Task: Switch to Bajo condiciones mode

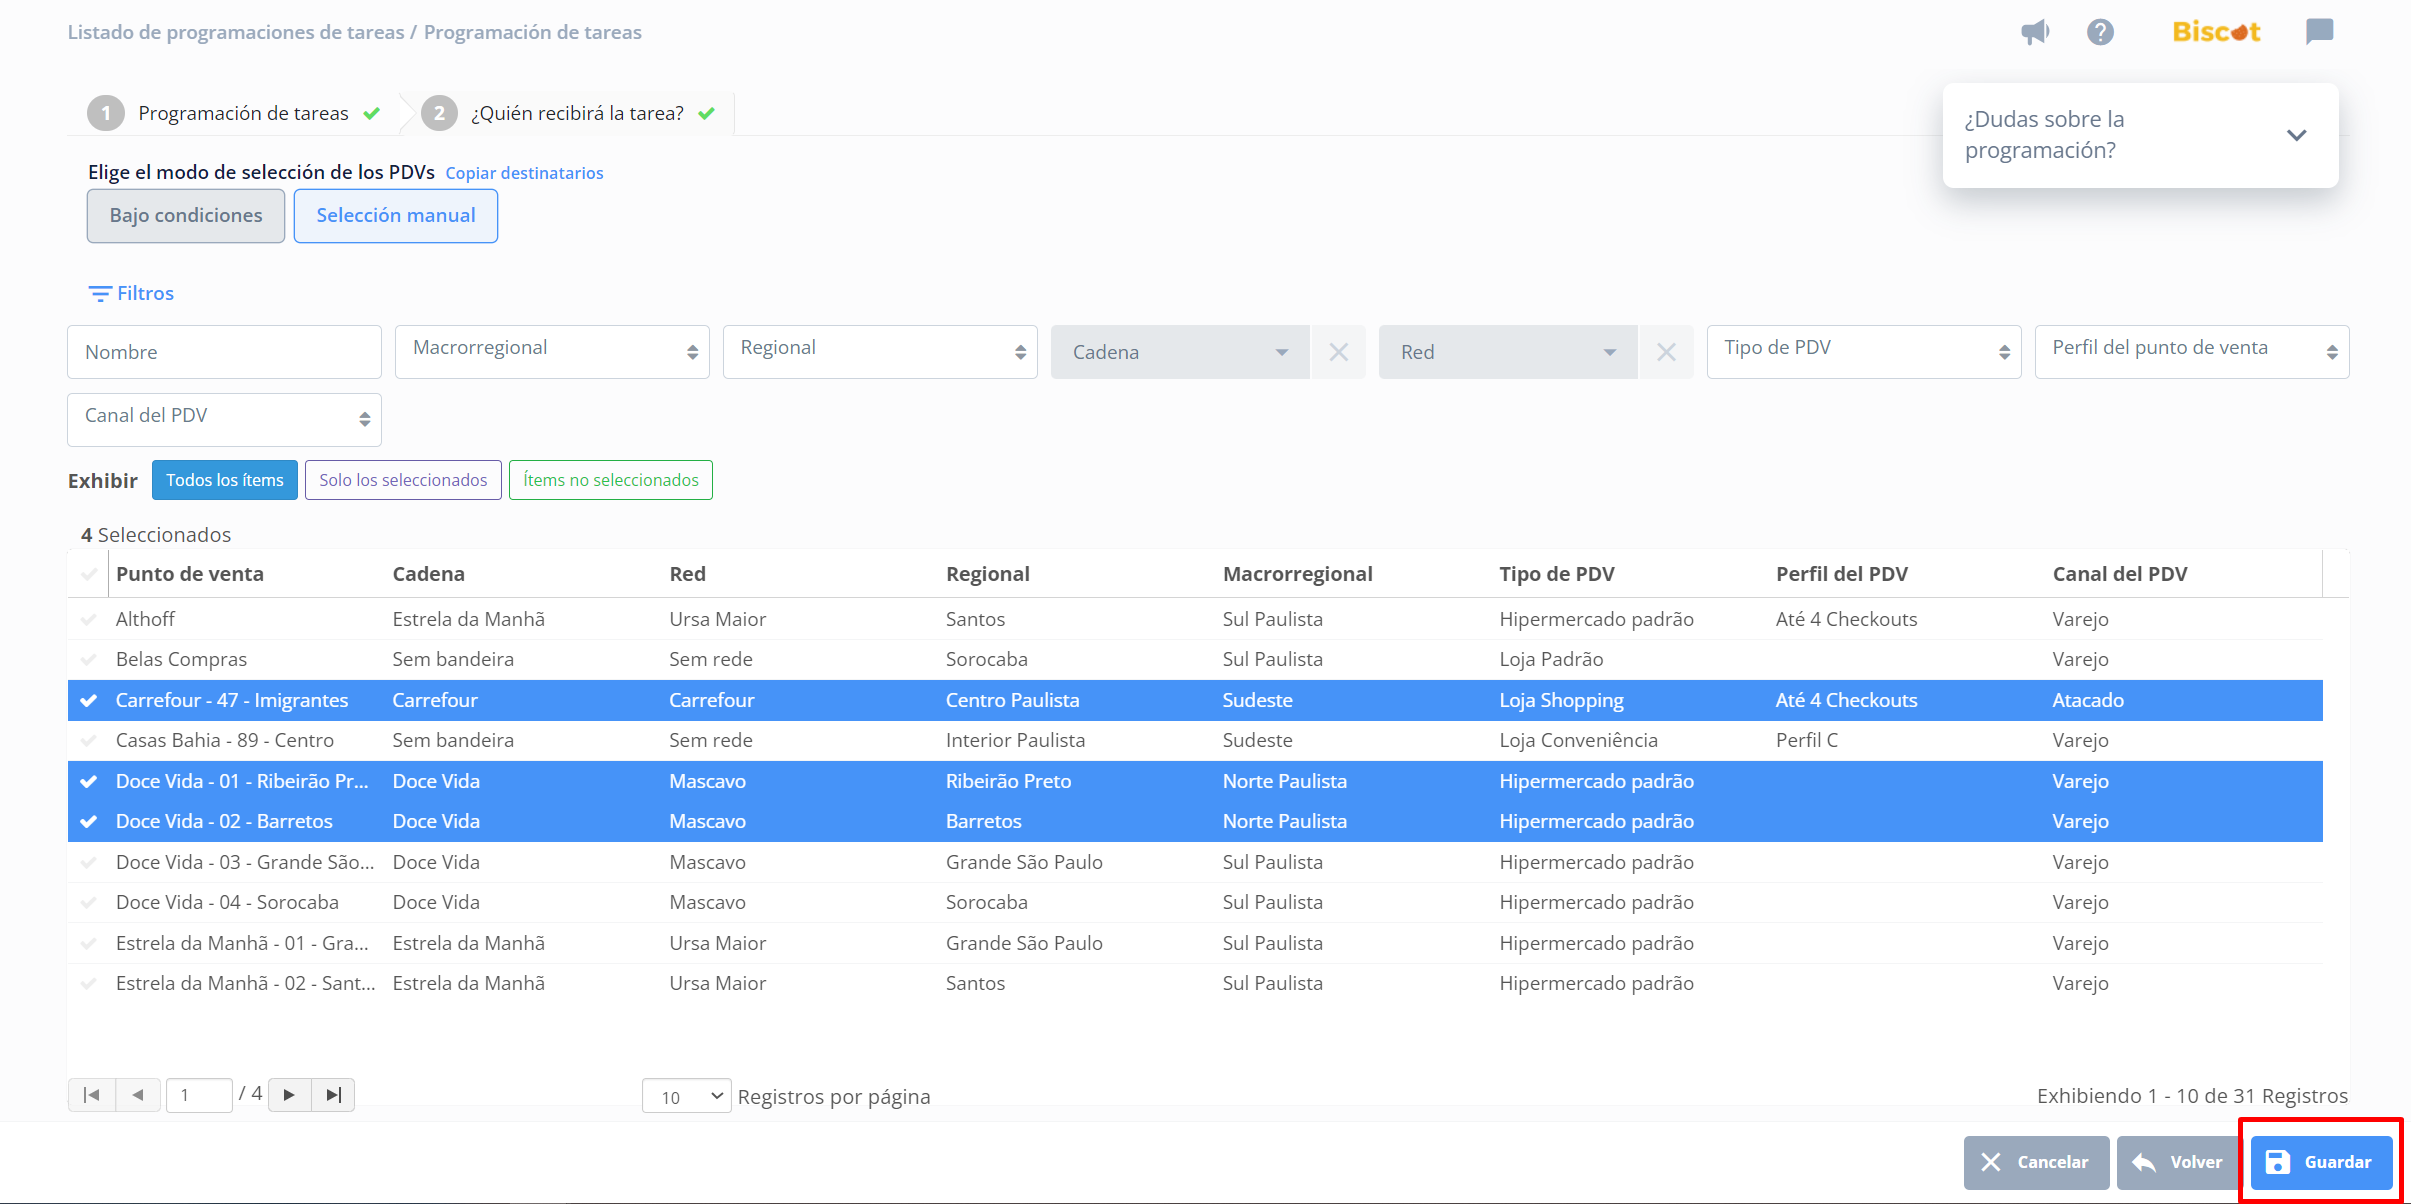Action: 186,216
